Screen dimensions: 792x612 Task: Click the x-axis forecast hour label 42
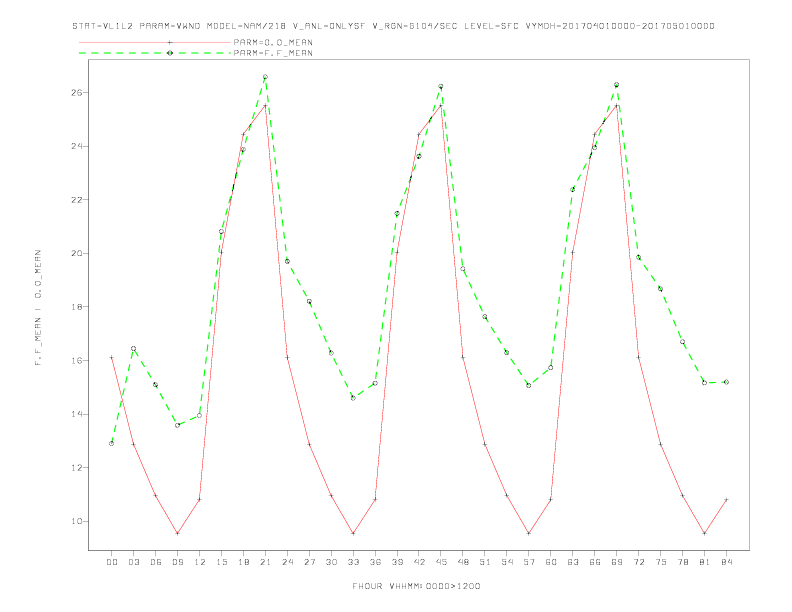[x=419, y=562]
